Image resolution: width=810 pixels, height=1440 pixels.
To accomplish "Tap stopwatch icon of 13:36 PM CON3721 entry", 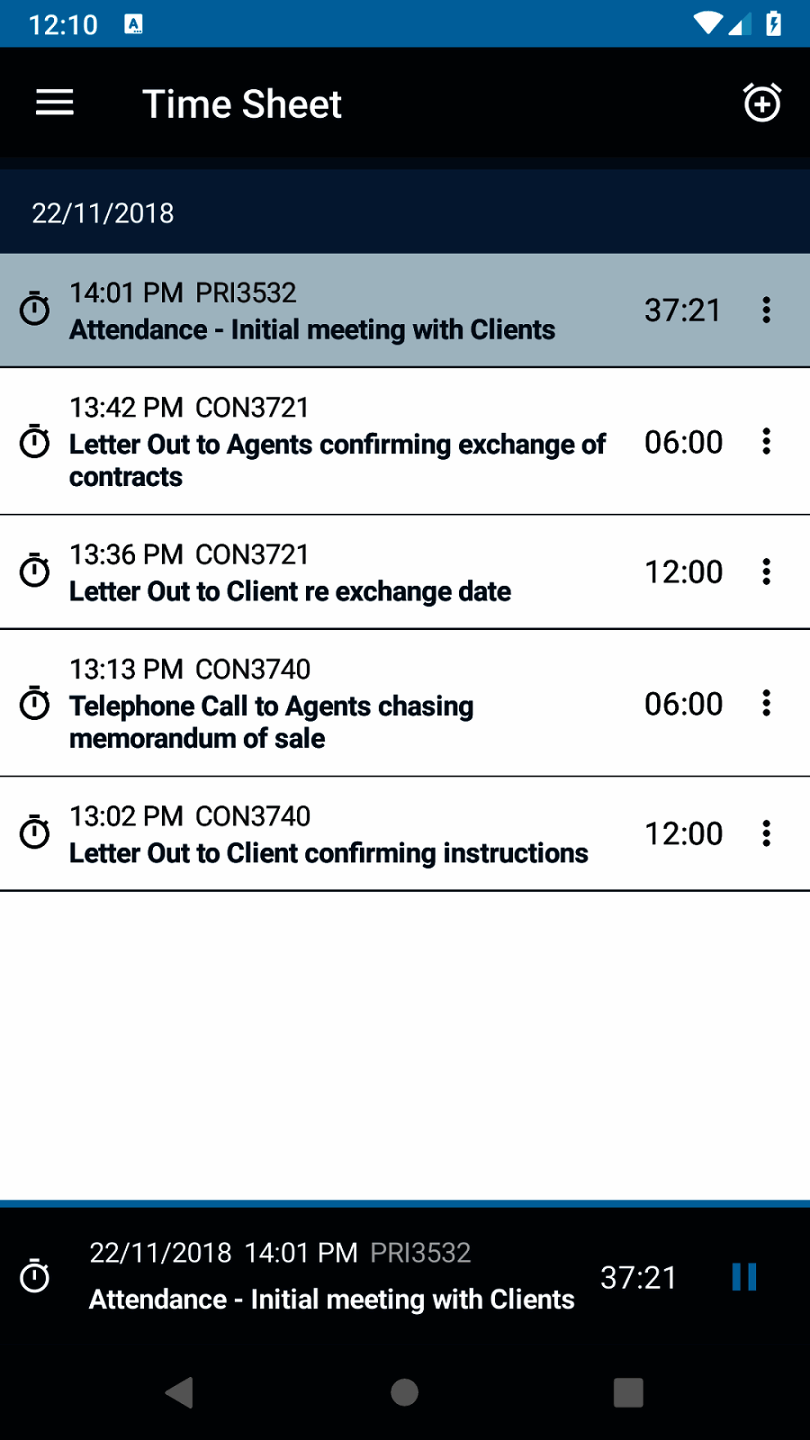I will [35, 571].
